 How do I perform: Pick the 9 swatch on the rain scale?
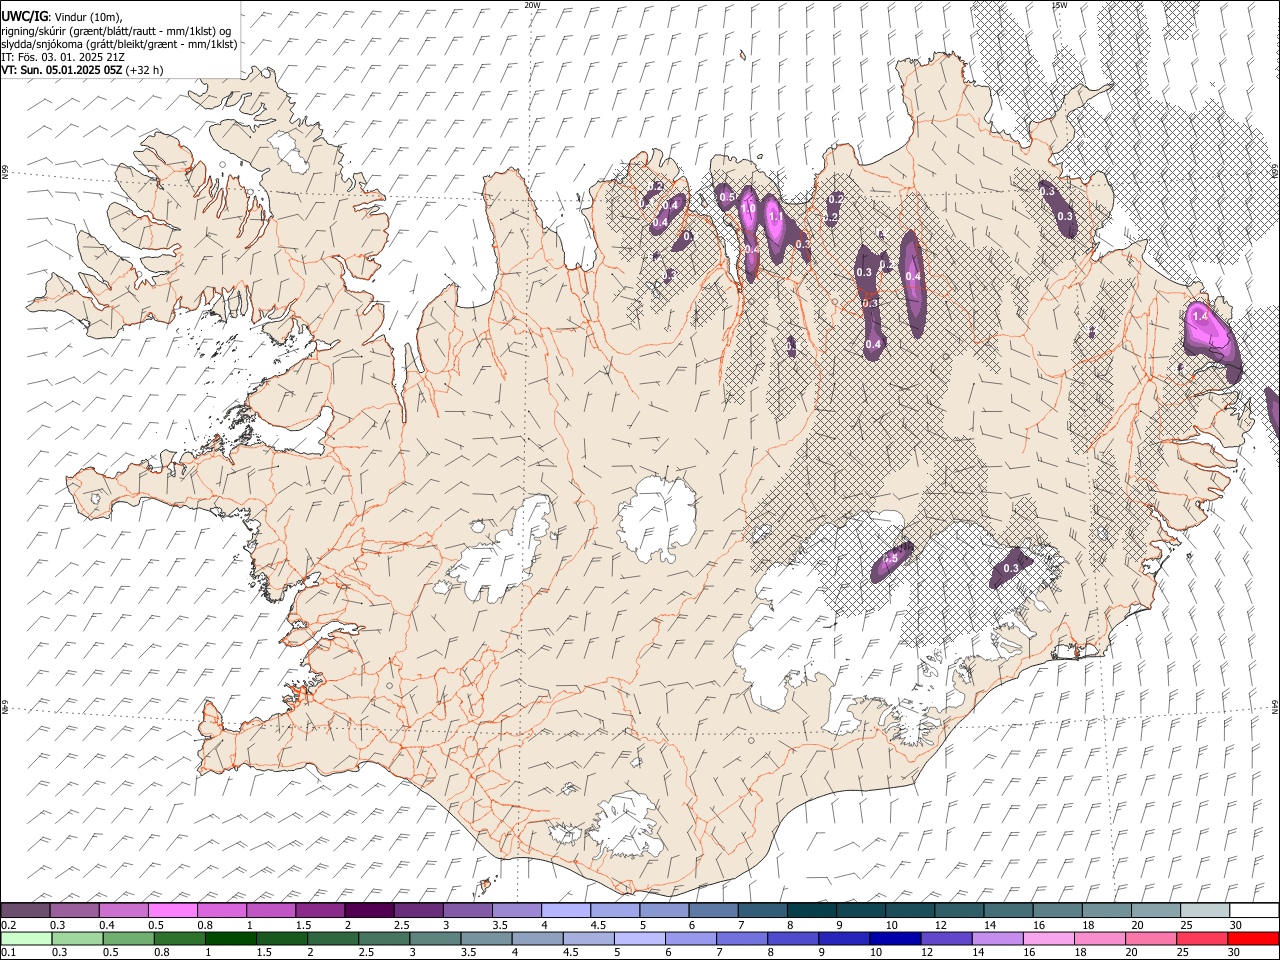click(x=844, y=938)
